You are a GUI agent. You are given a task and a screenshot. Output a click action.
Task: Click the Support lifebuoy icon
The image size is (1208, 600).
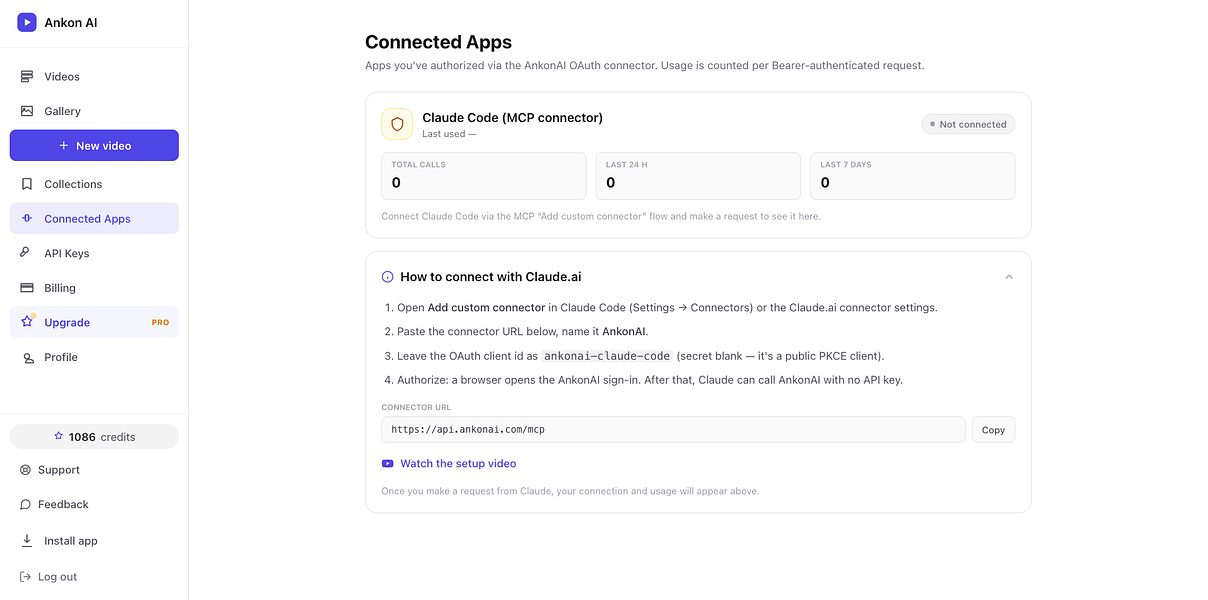point(26,470)
